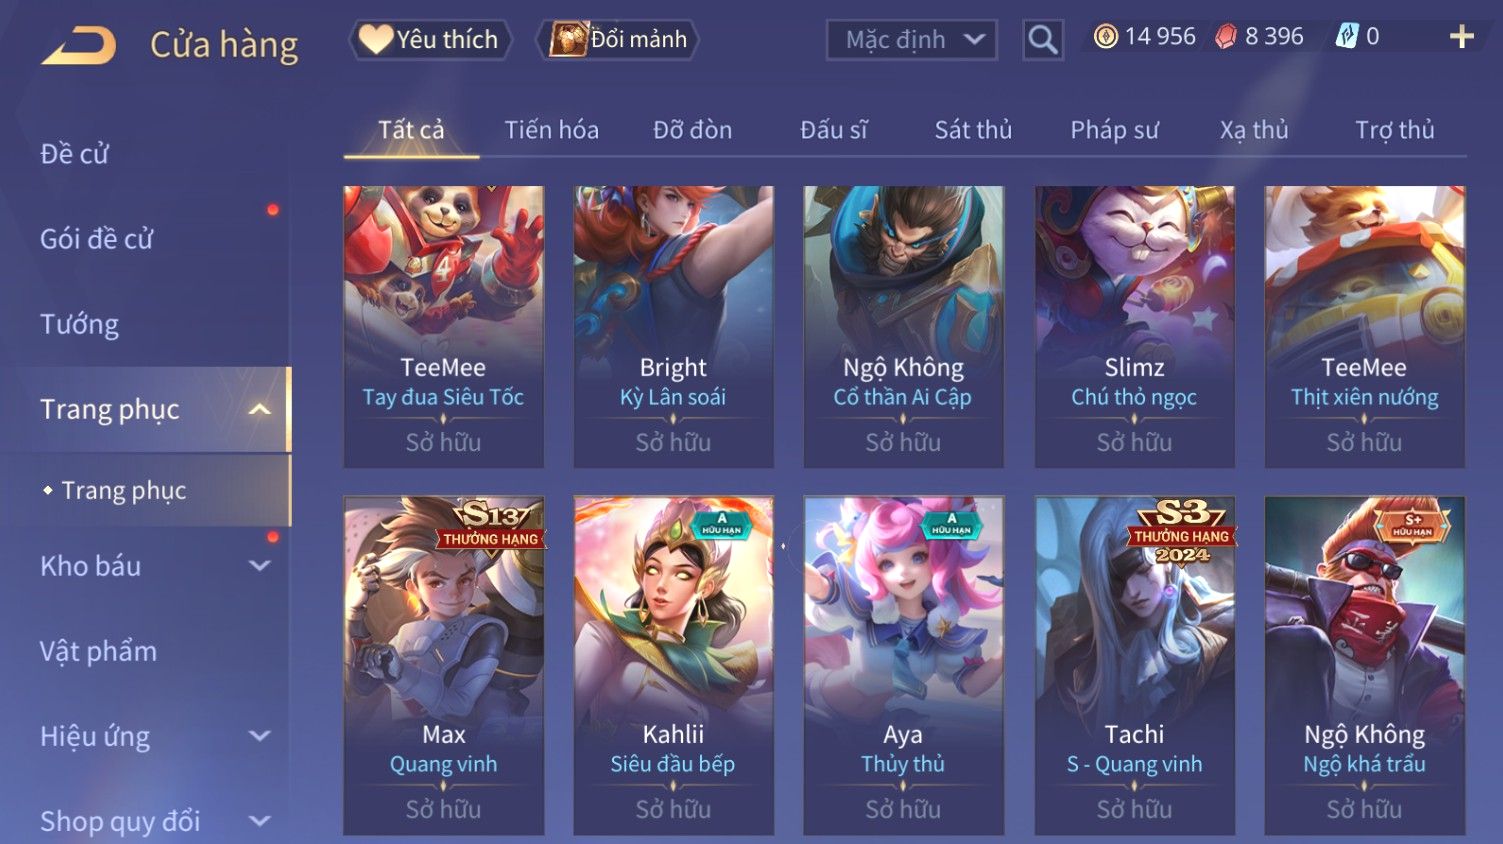Select the Sát thủ tab
The image size is (1503, 844).
pyautogui.click(x=973, y=130)
